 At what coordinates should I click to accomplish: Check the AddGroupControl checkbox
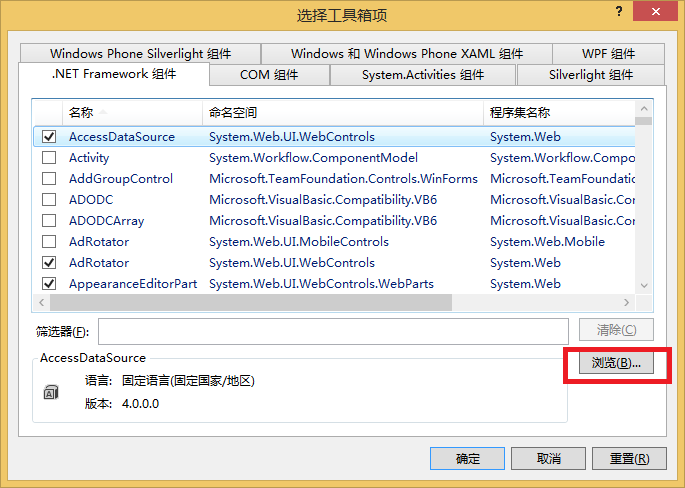49,179
